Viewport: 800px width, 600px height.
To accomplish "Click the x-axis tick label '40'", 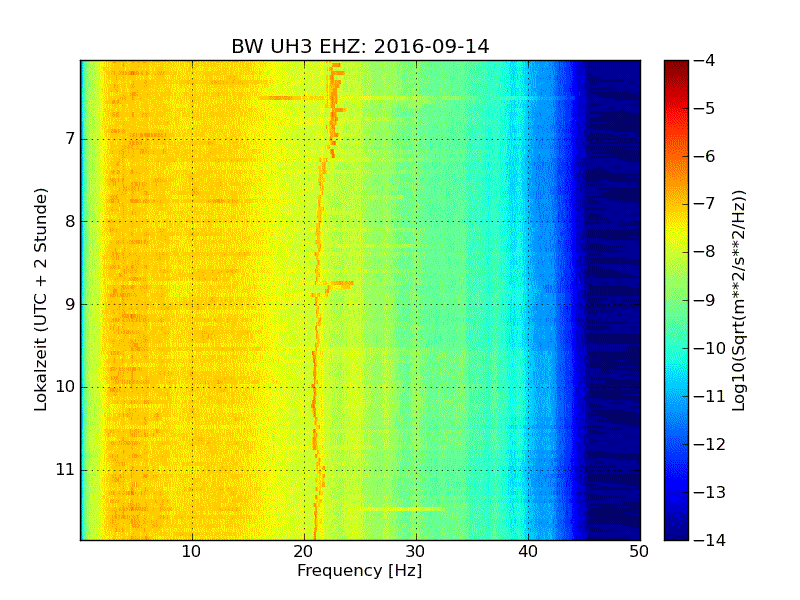I will [x=528, y=552].
